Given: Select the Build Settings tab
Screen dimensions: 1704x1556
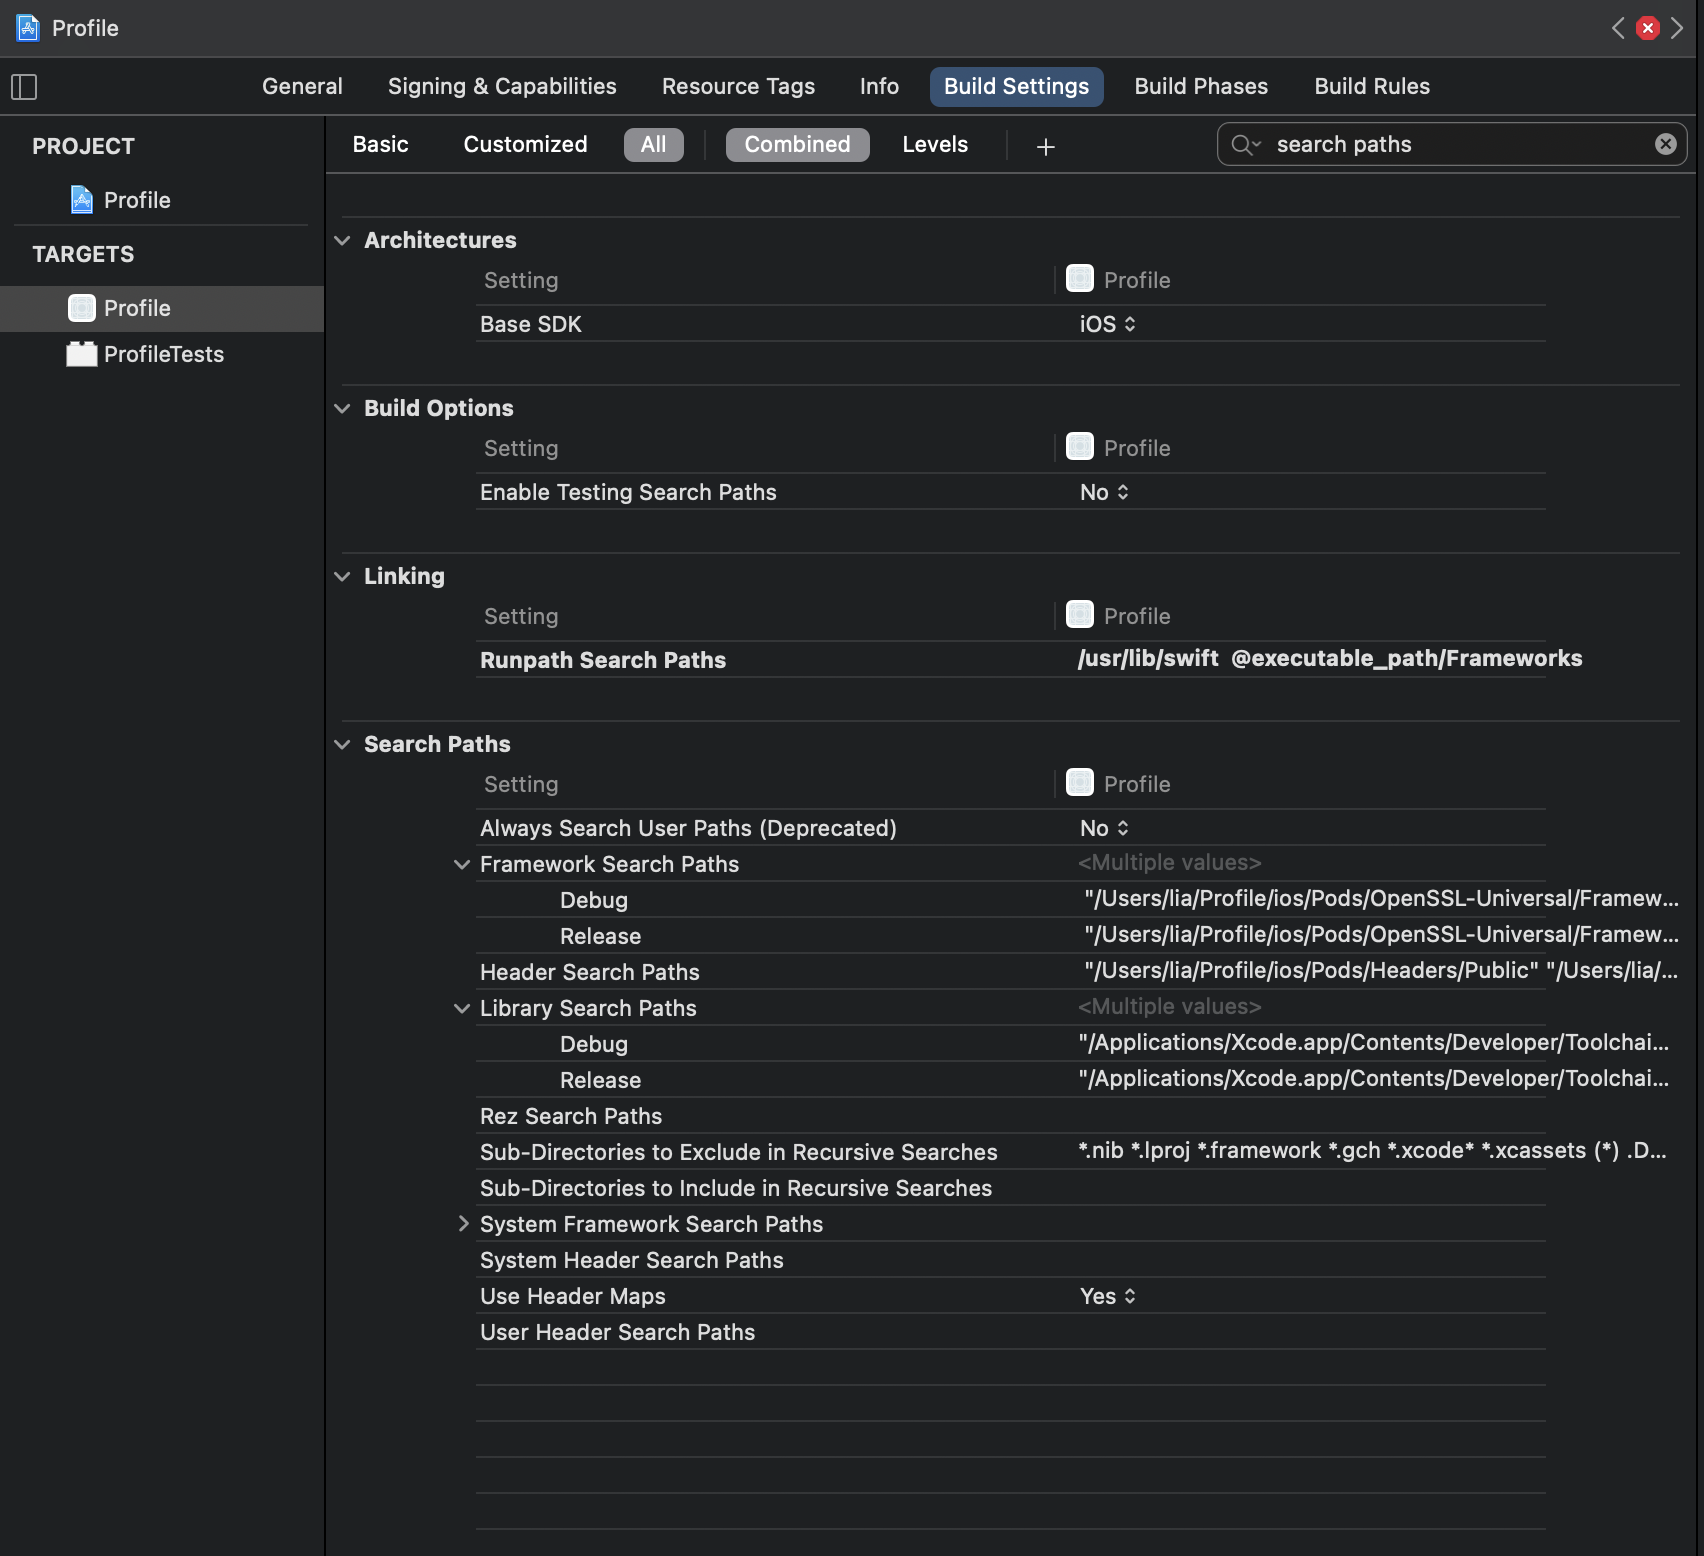Looking at the screenshot, I should coord(1016,86).
